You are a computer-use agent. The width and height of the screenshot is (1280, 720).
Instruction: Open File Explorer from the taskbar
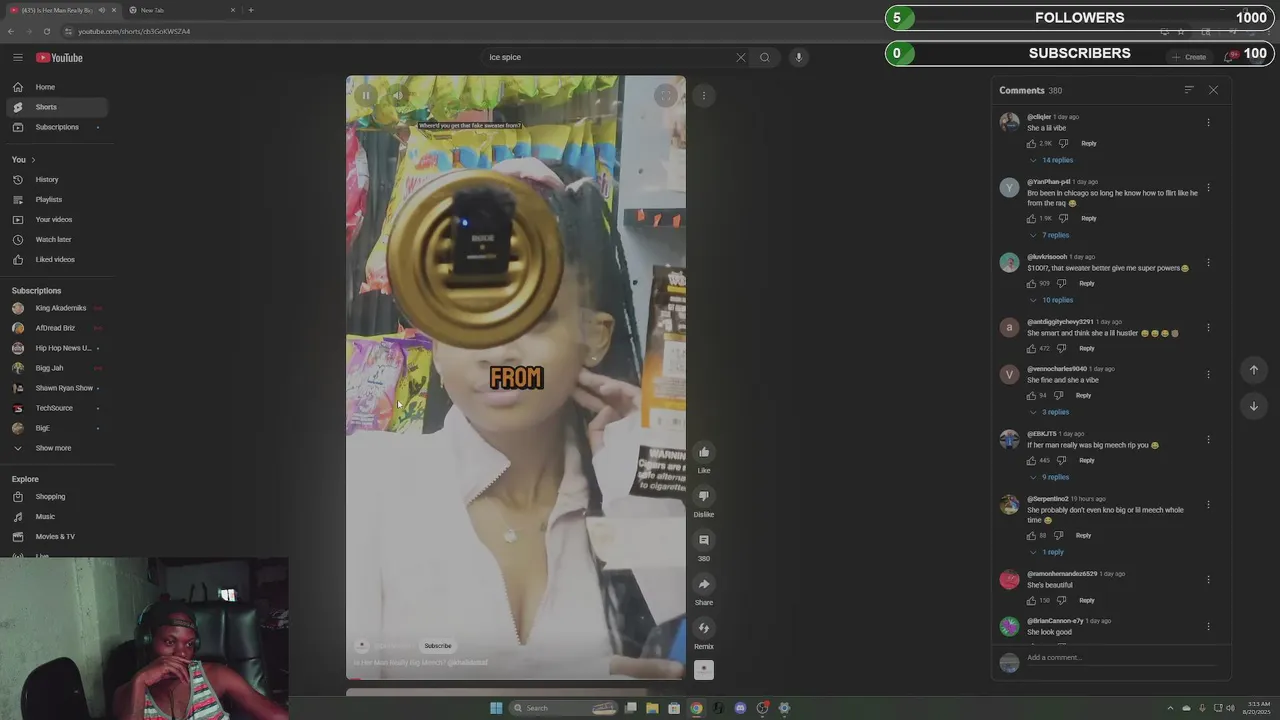tap(652, 708)
